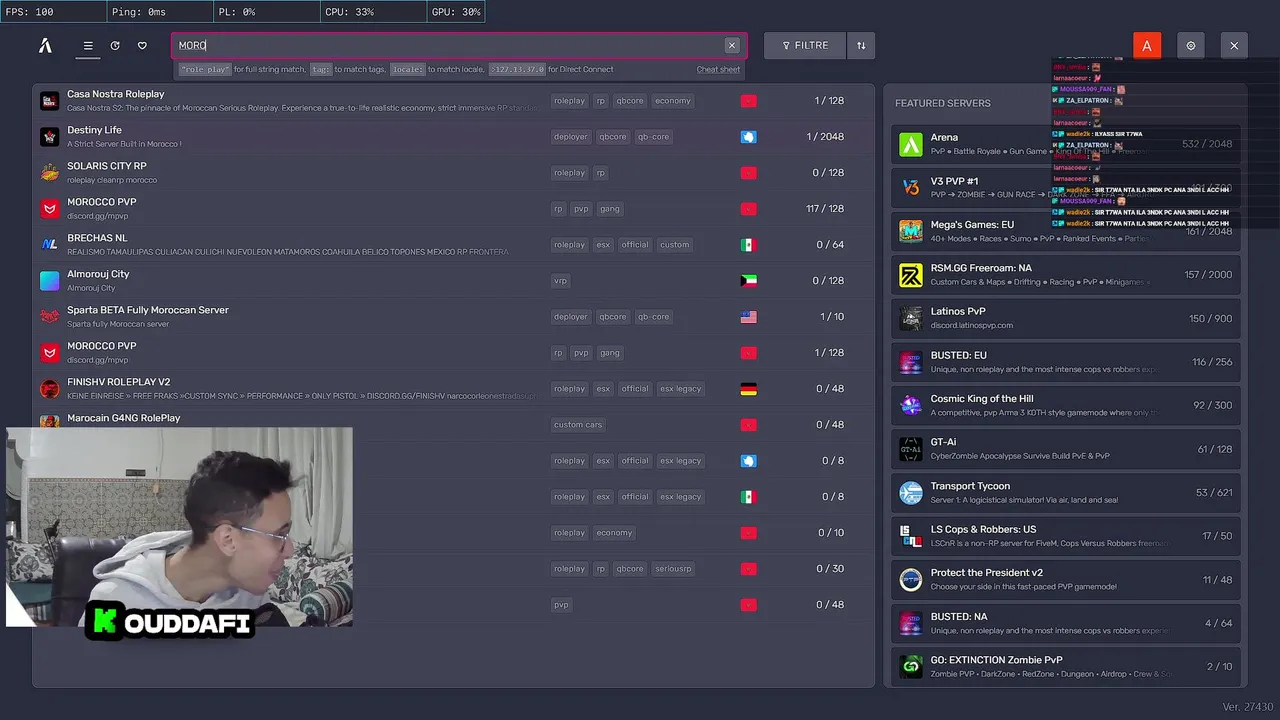
Task: Click the BUSTED: EU server icon
Action: 911,362
